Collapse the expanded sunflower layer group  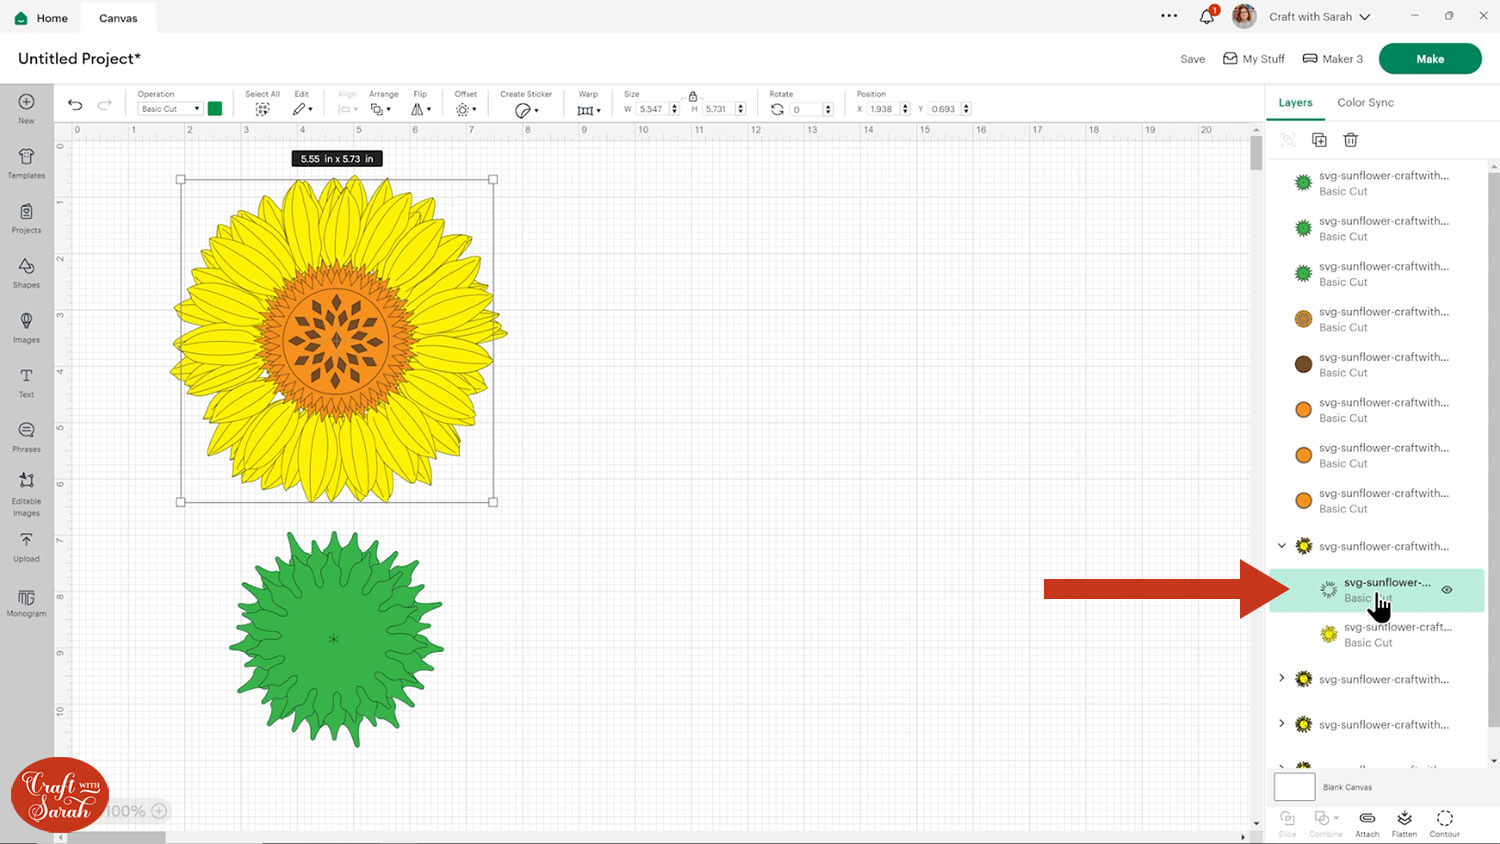click(x=1282, y=546)
